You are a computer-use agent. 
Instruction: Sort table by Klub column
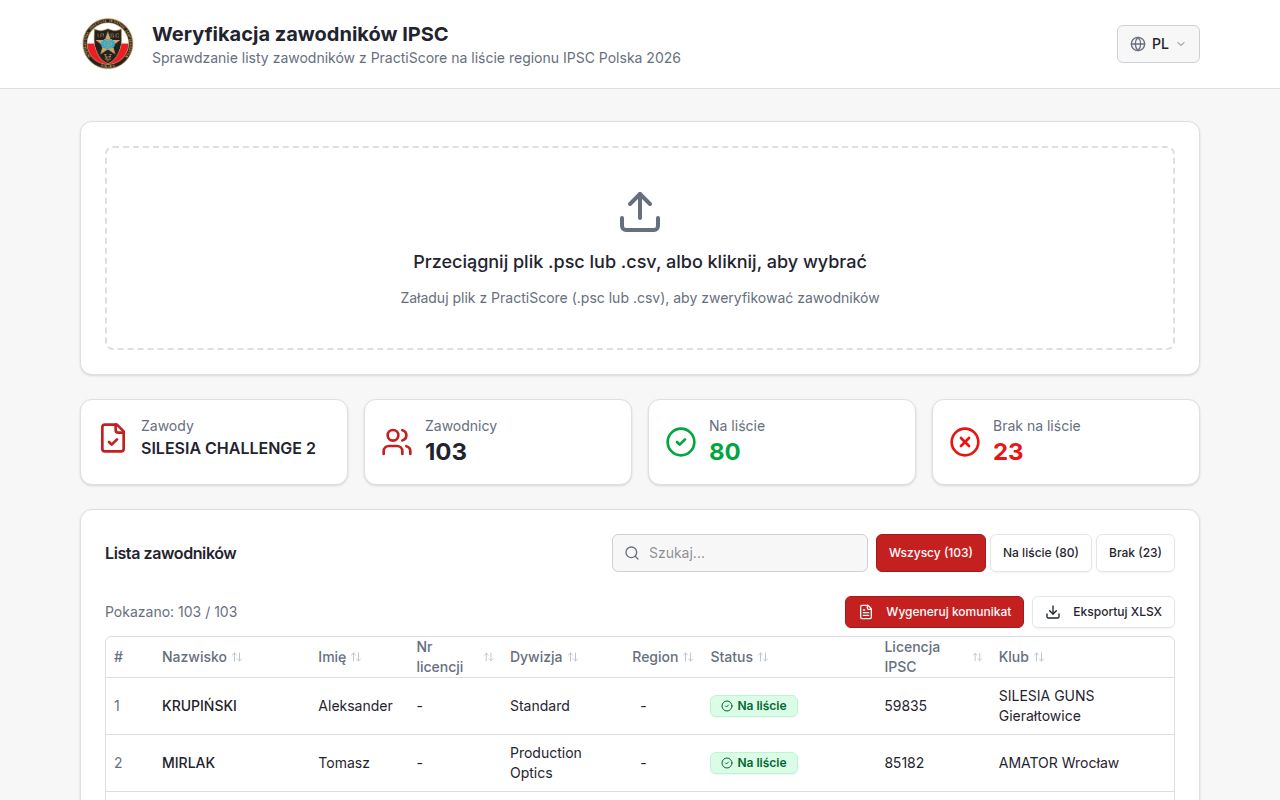(1021, 657)
